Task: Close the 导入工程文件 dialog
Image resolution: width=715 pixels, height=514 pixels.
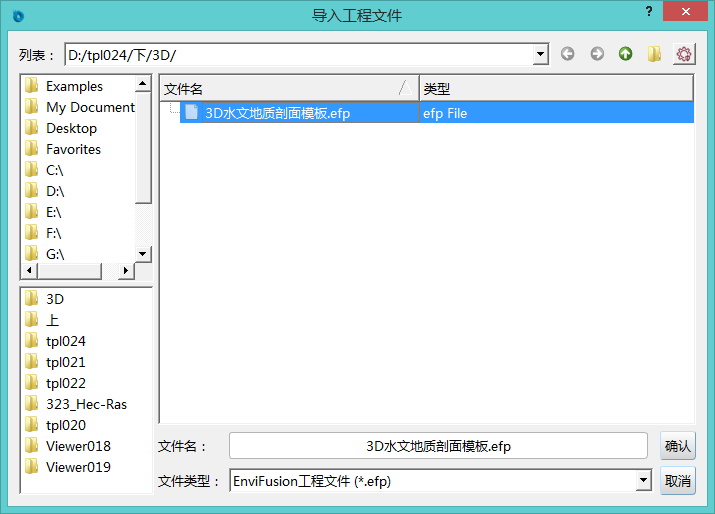Action: 685,11
